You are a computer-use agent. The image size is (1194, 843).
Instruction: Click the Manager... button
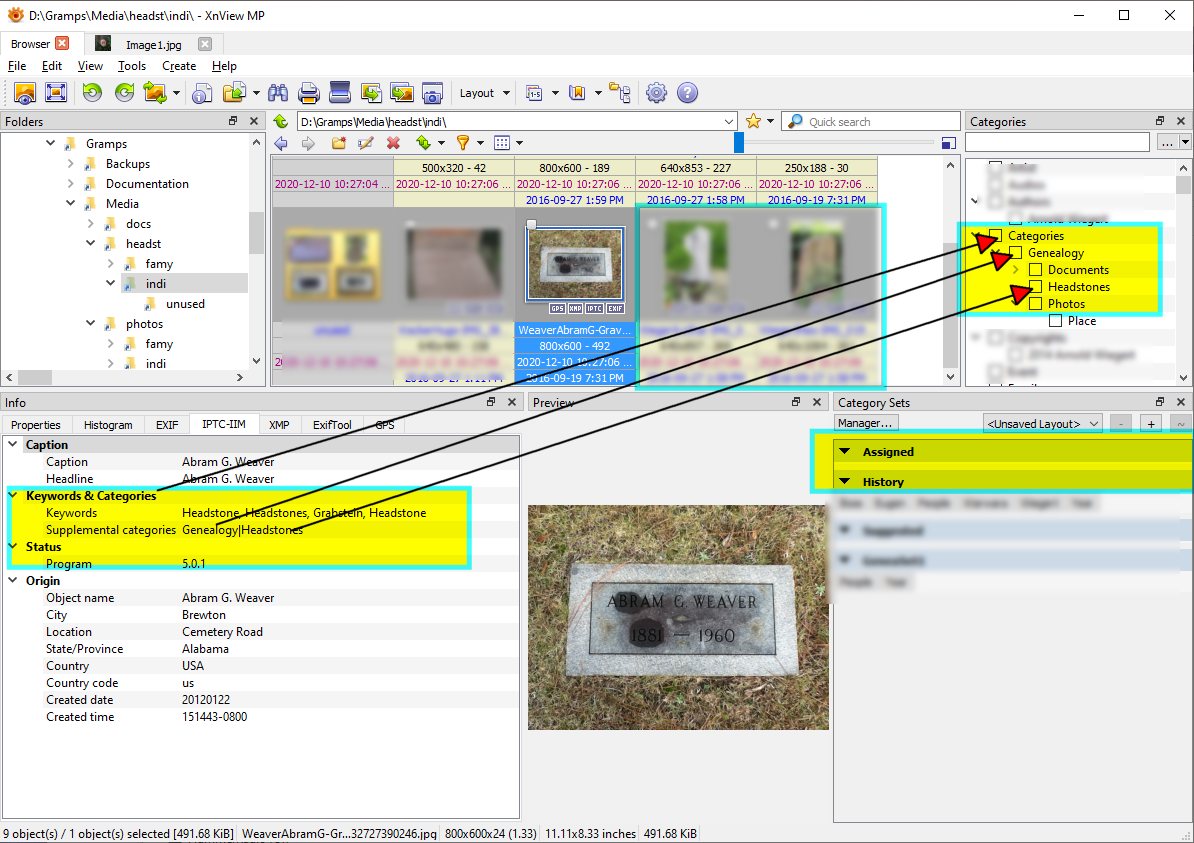tap(866, 424)
